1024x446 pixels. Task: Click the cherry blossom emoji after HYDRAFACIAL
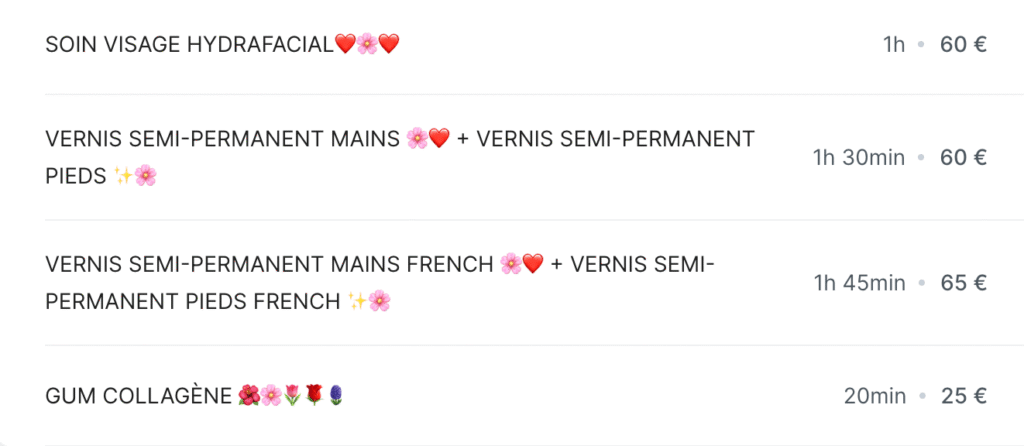[x=367, y=44]
